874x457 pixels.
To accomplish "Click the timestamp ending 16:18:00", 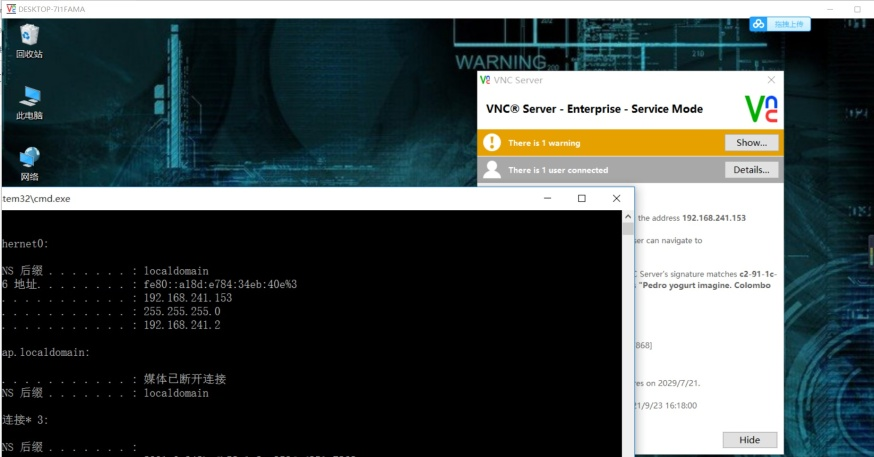I will (664, 405).
